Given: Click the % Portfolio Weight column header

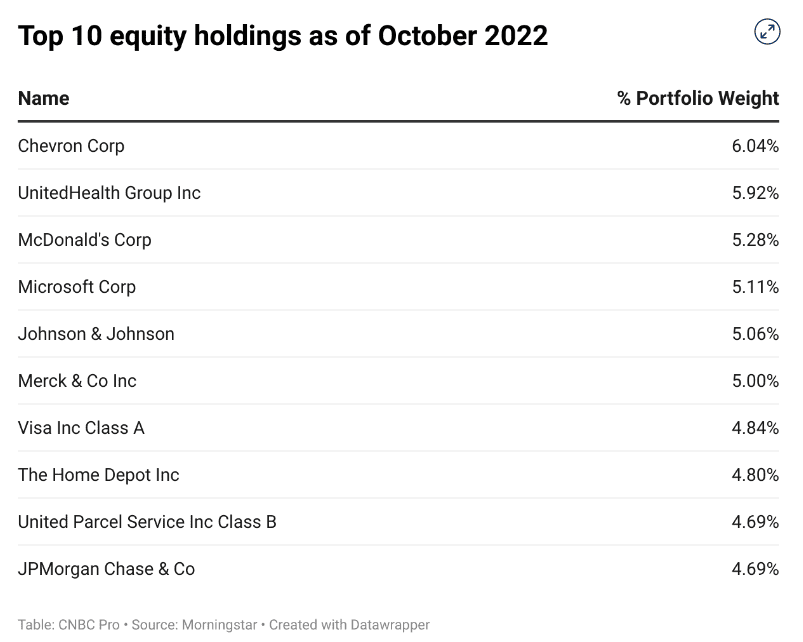Looking at the screenshot, I should [x=698, y=98].
